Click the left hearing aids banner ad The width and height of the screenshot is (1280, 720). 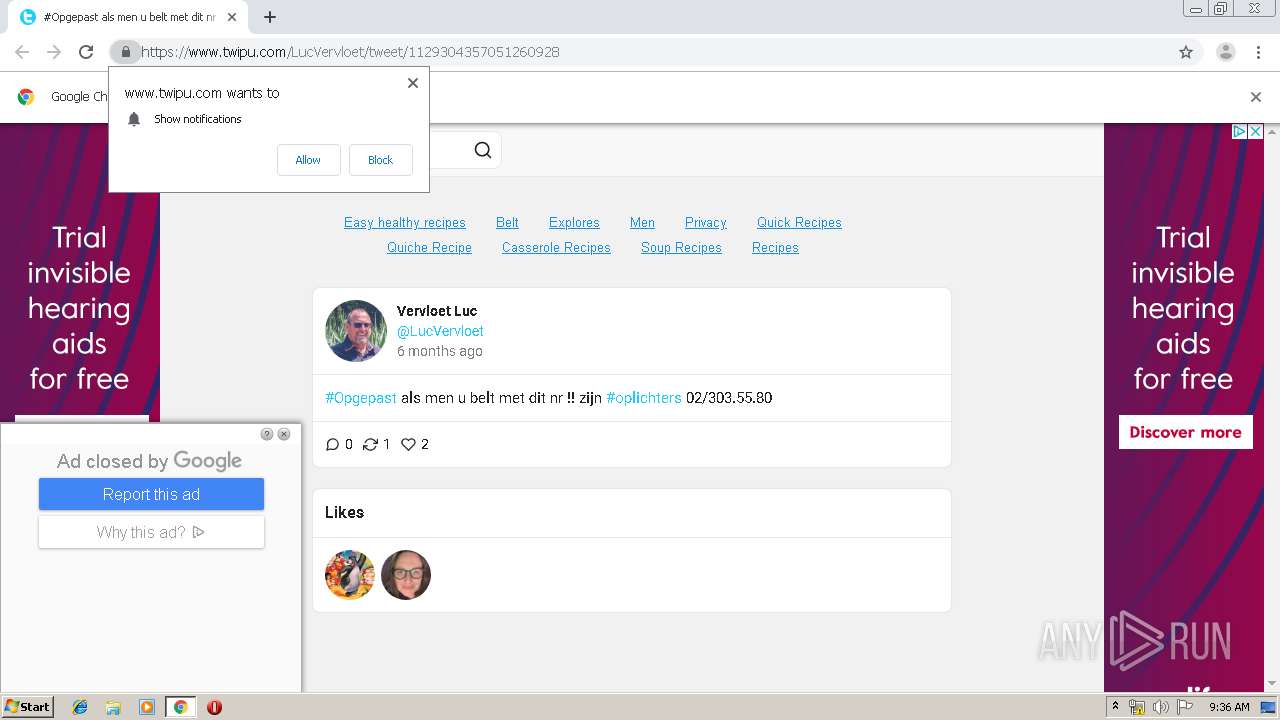[x=80, y=307]
